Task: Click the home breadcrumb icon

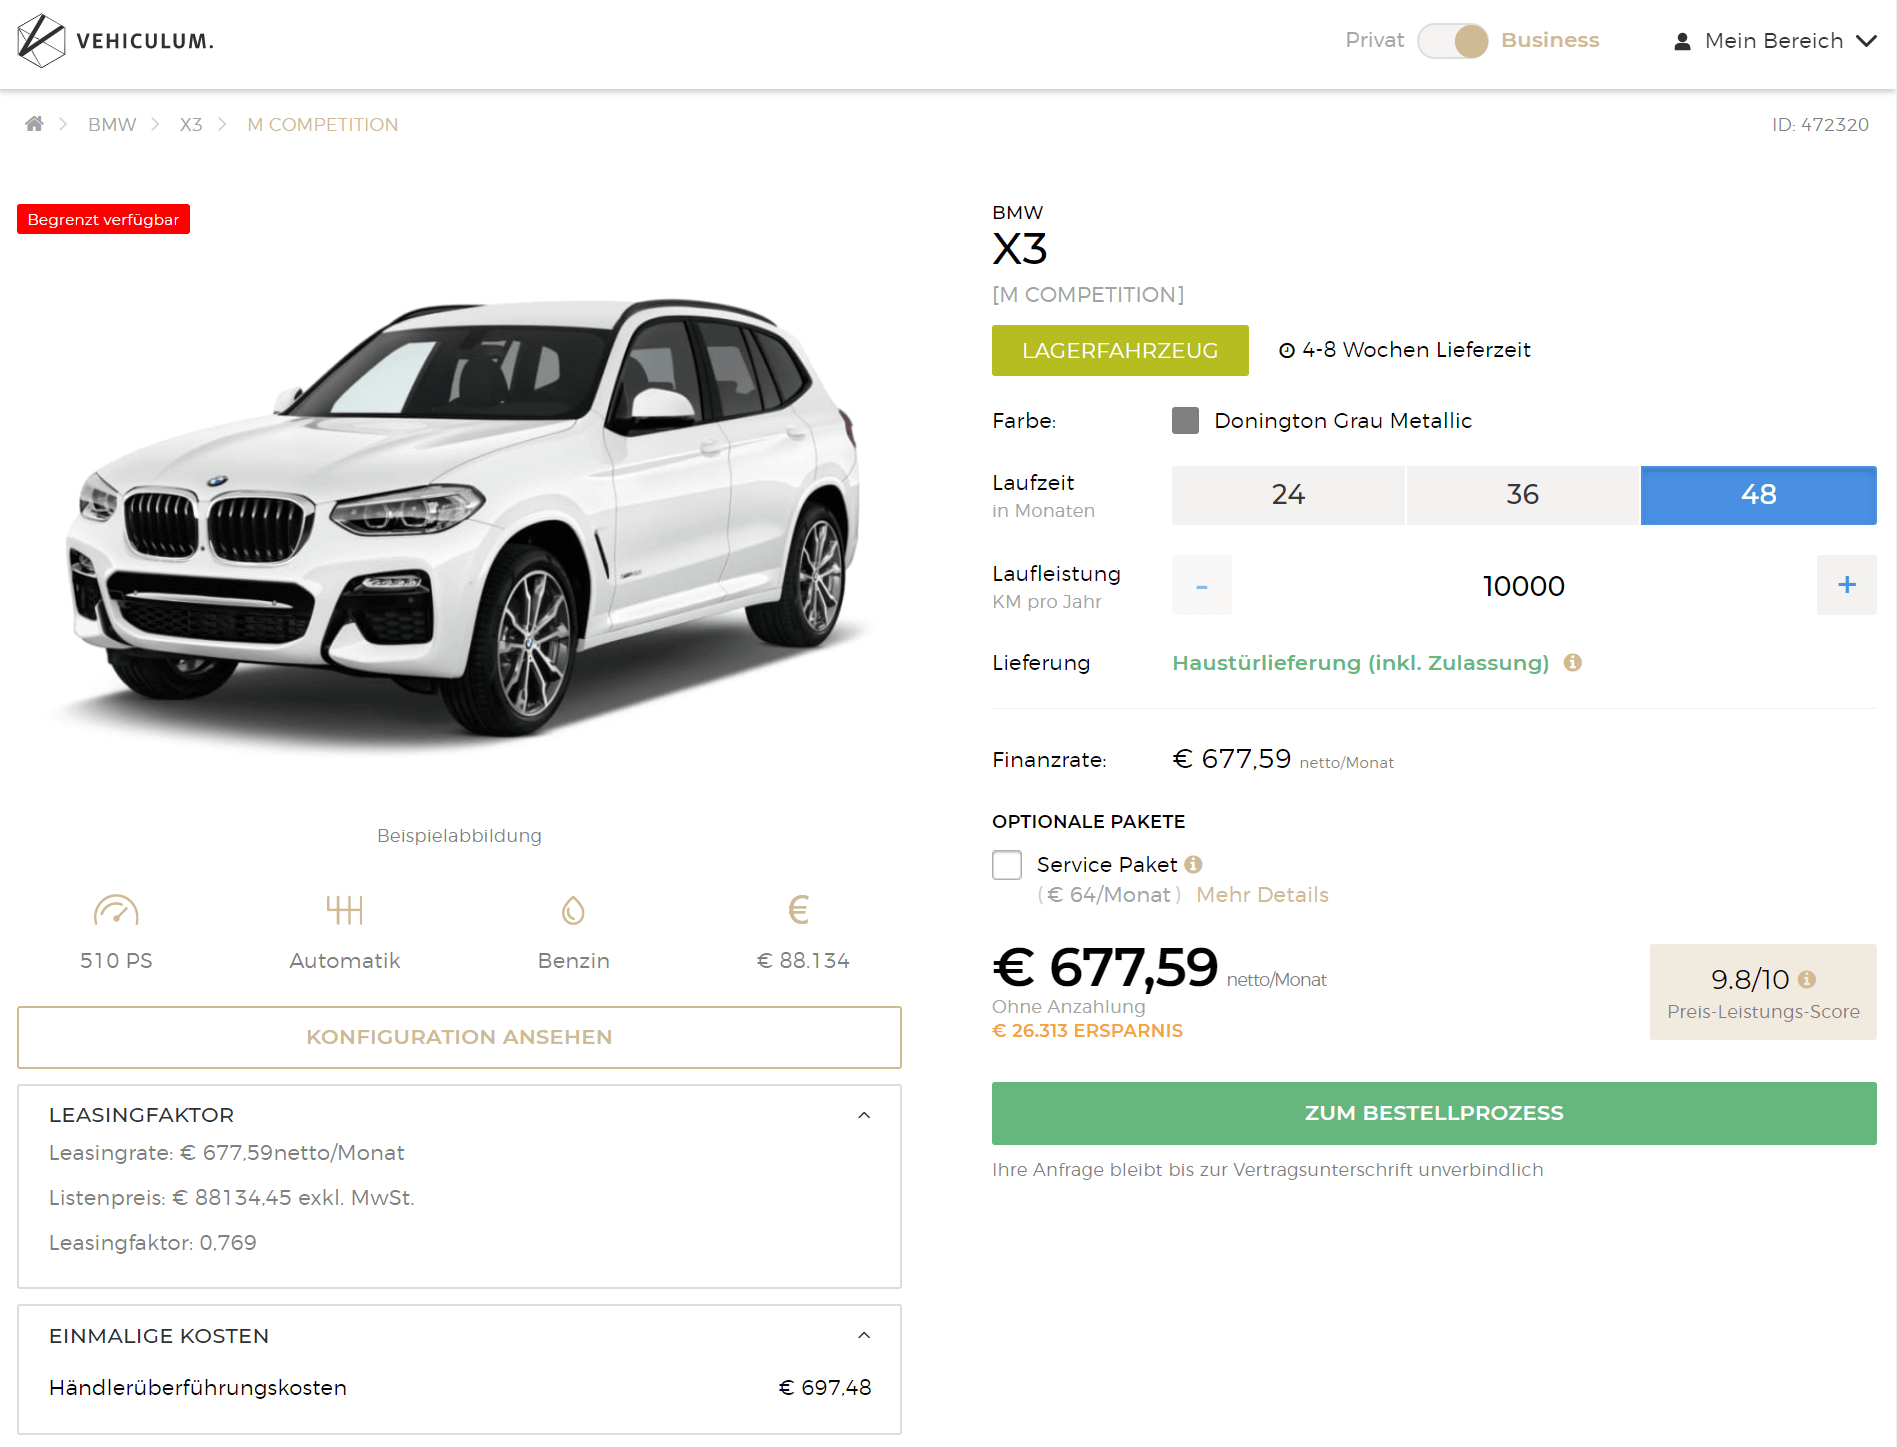Action: 34,124
